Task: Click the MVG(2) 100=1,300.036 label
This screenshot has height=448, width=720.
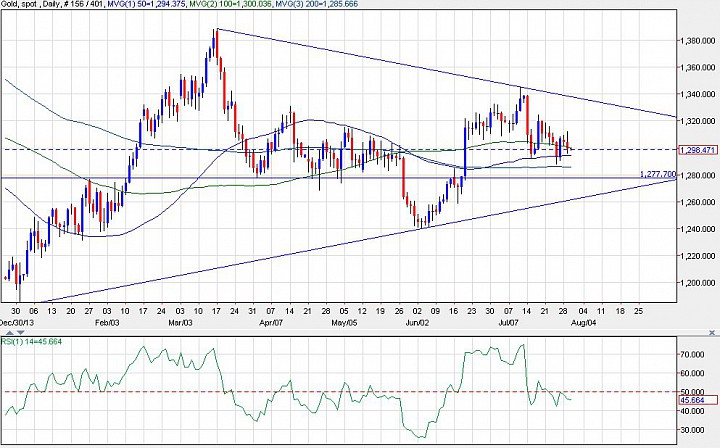Action: point(233,4)
